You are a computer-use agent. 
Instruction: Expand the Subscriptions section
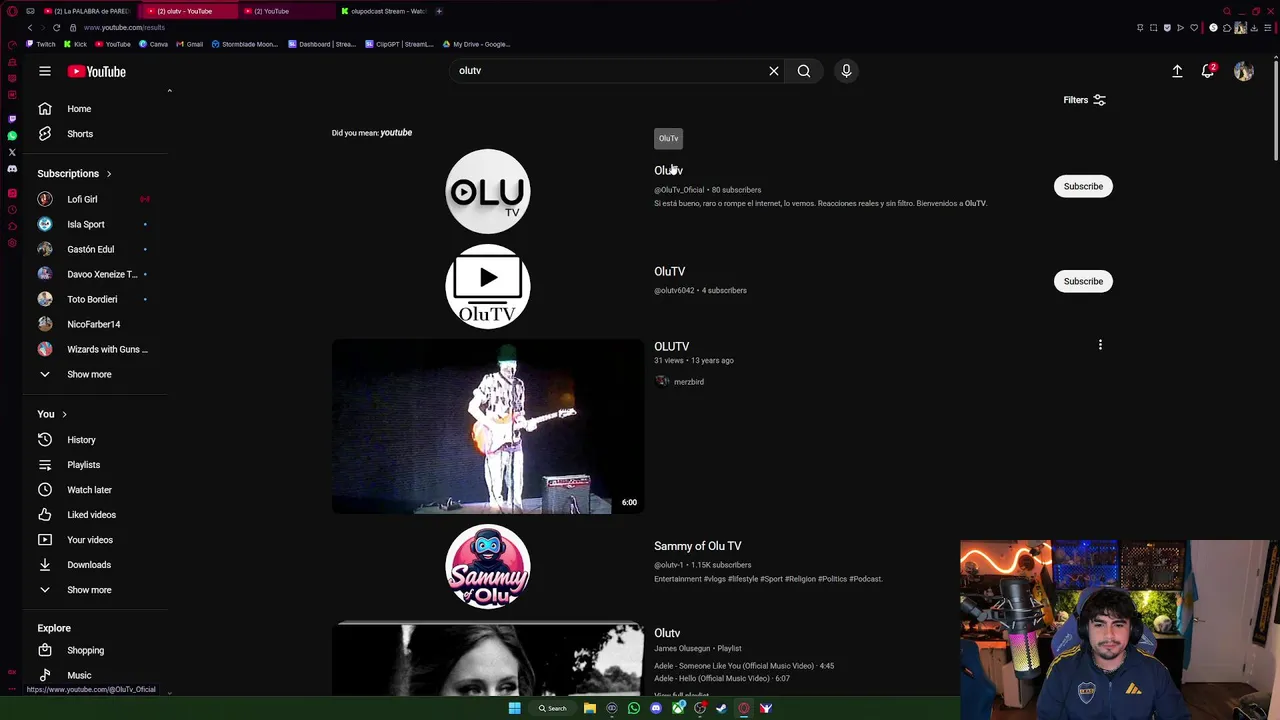point(75,174)
